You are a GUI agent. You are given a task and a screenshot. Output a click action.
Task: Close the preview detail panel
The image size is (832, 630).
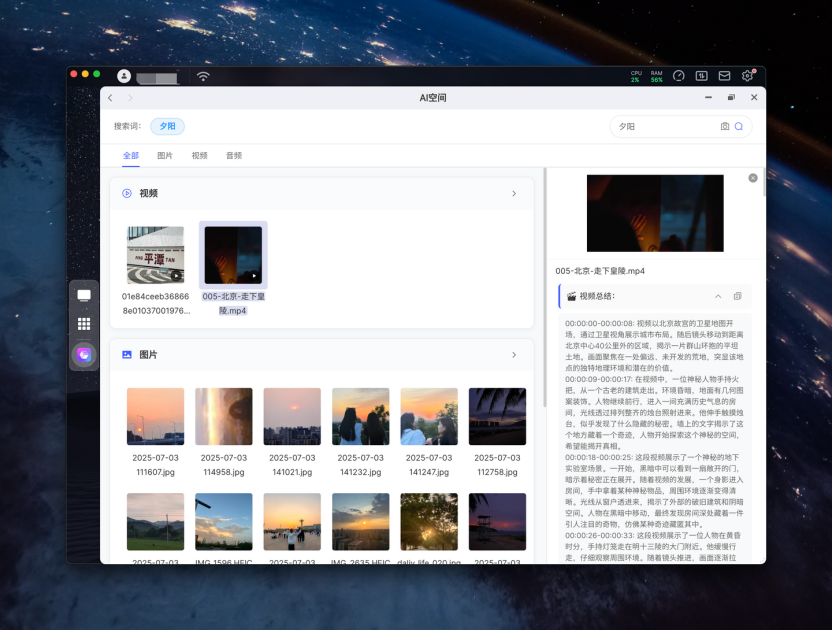tap(753, 178)
